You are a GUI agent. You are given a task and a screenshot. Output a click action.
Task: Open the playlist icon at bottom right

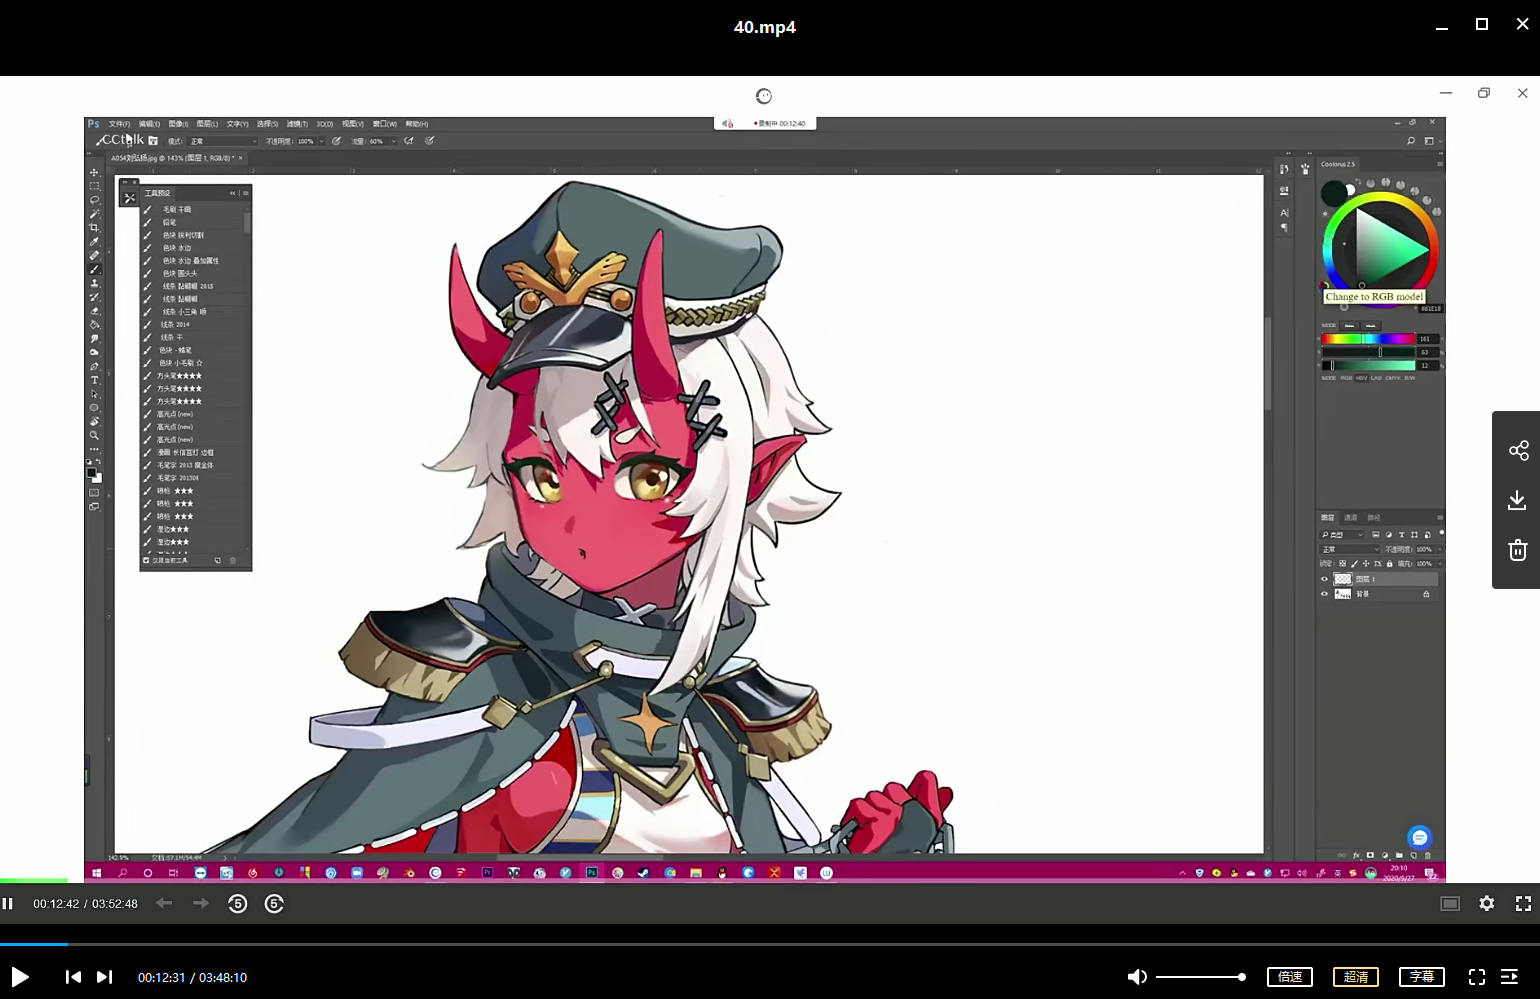click(x=1510, y=977)
